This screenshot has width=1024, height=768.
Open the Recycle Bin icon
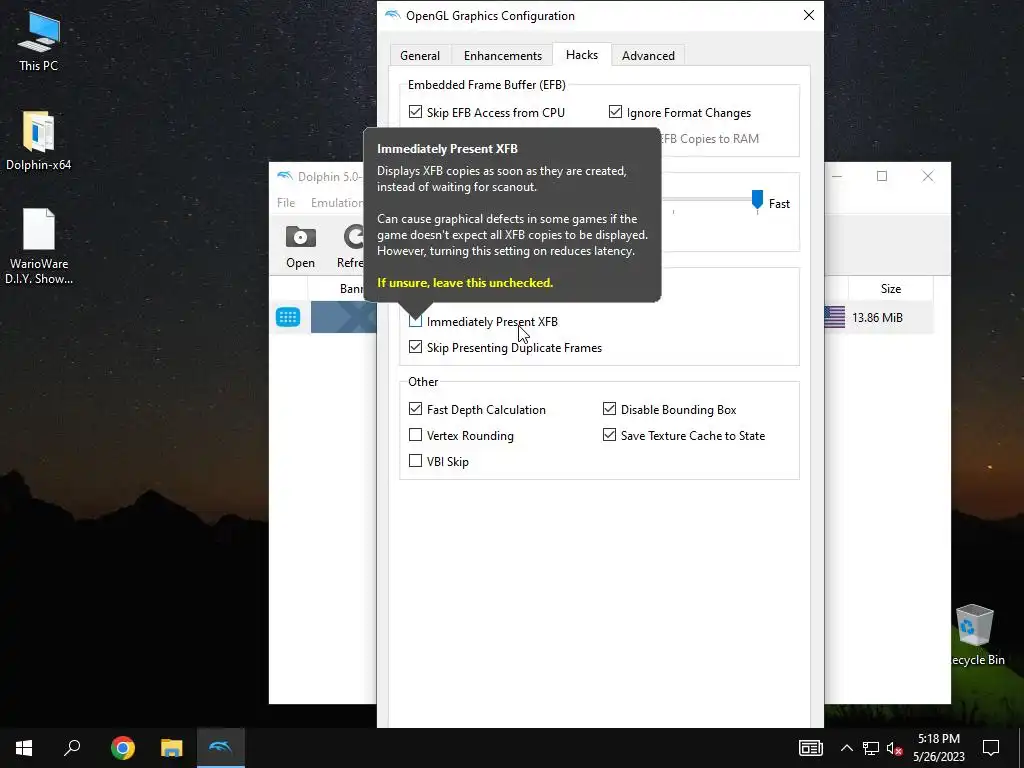click(975, 633)
